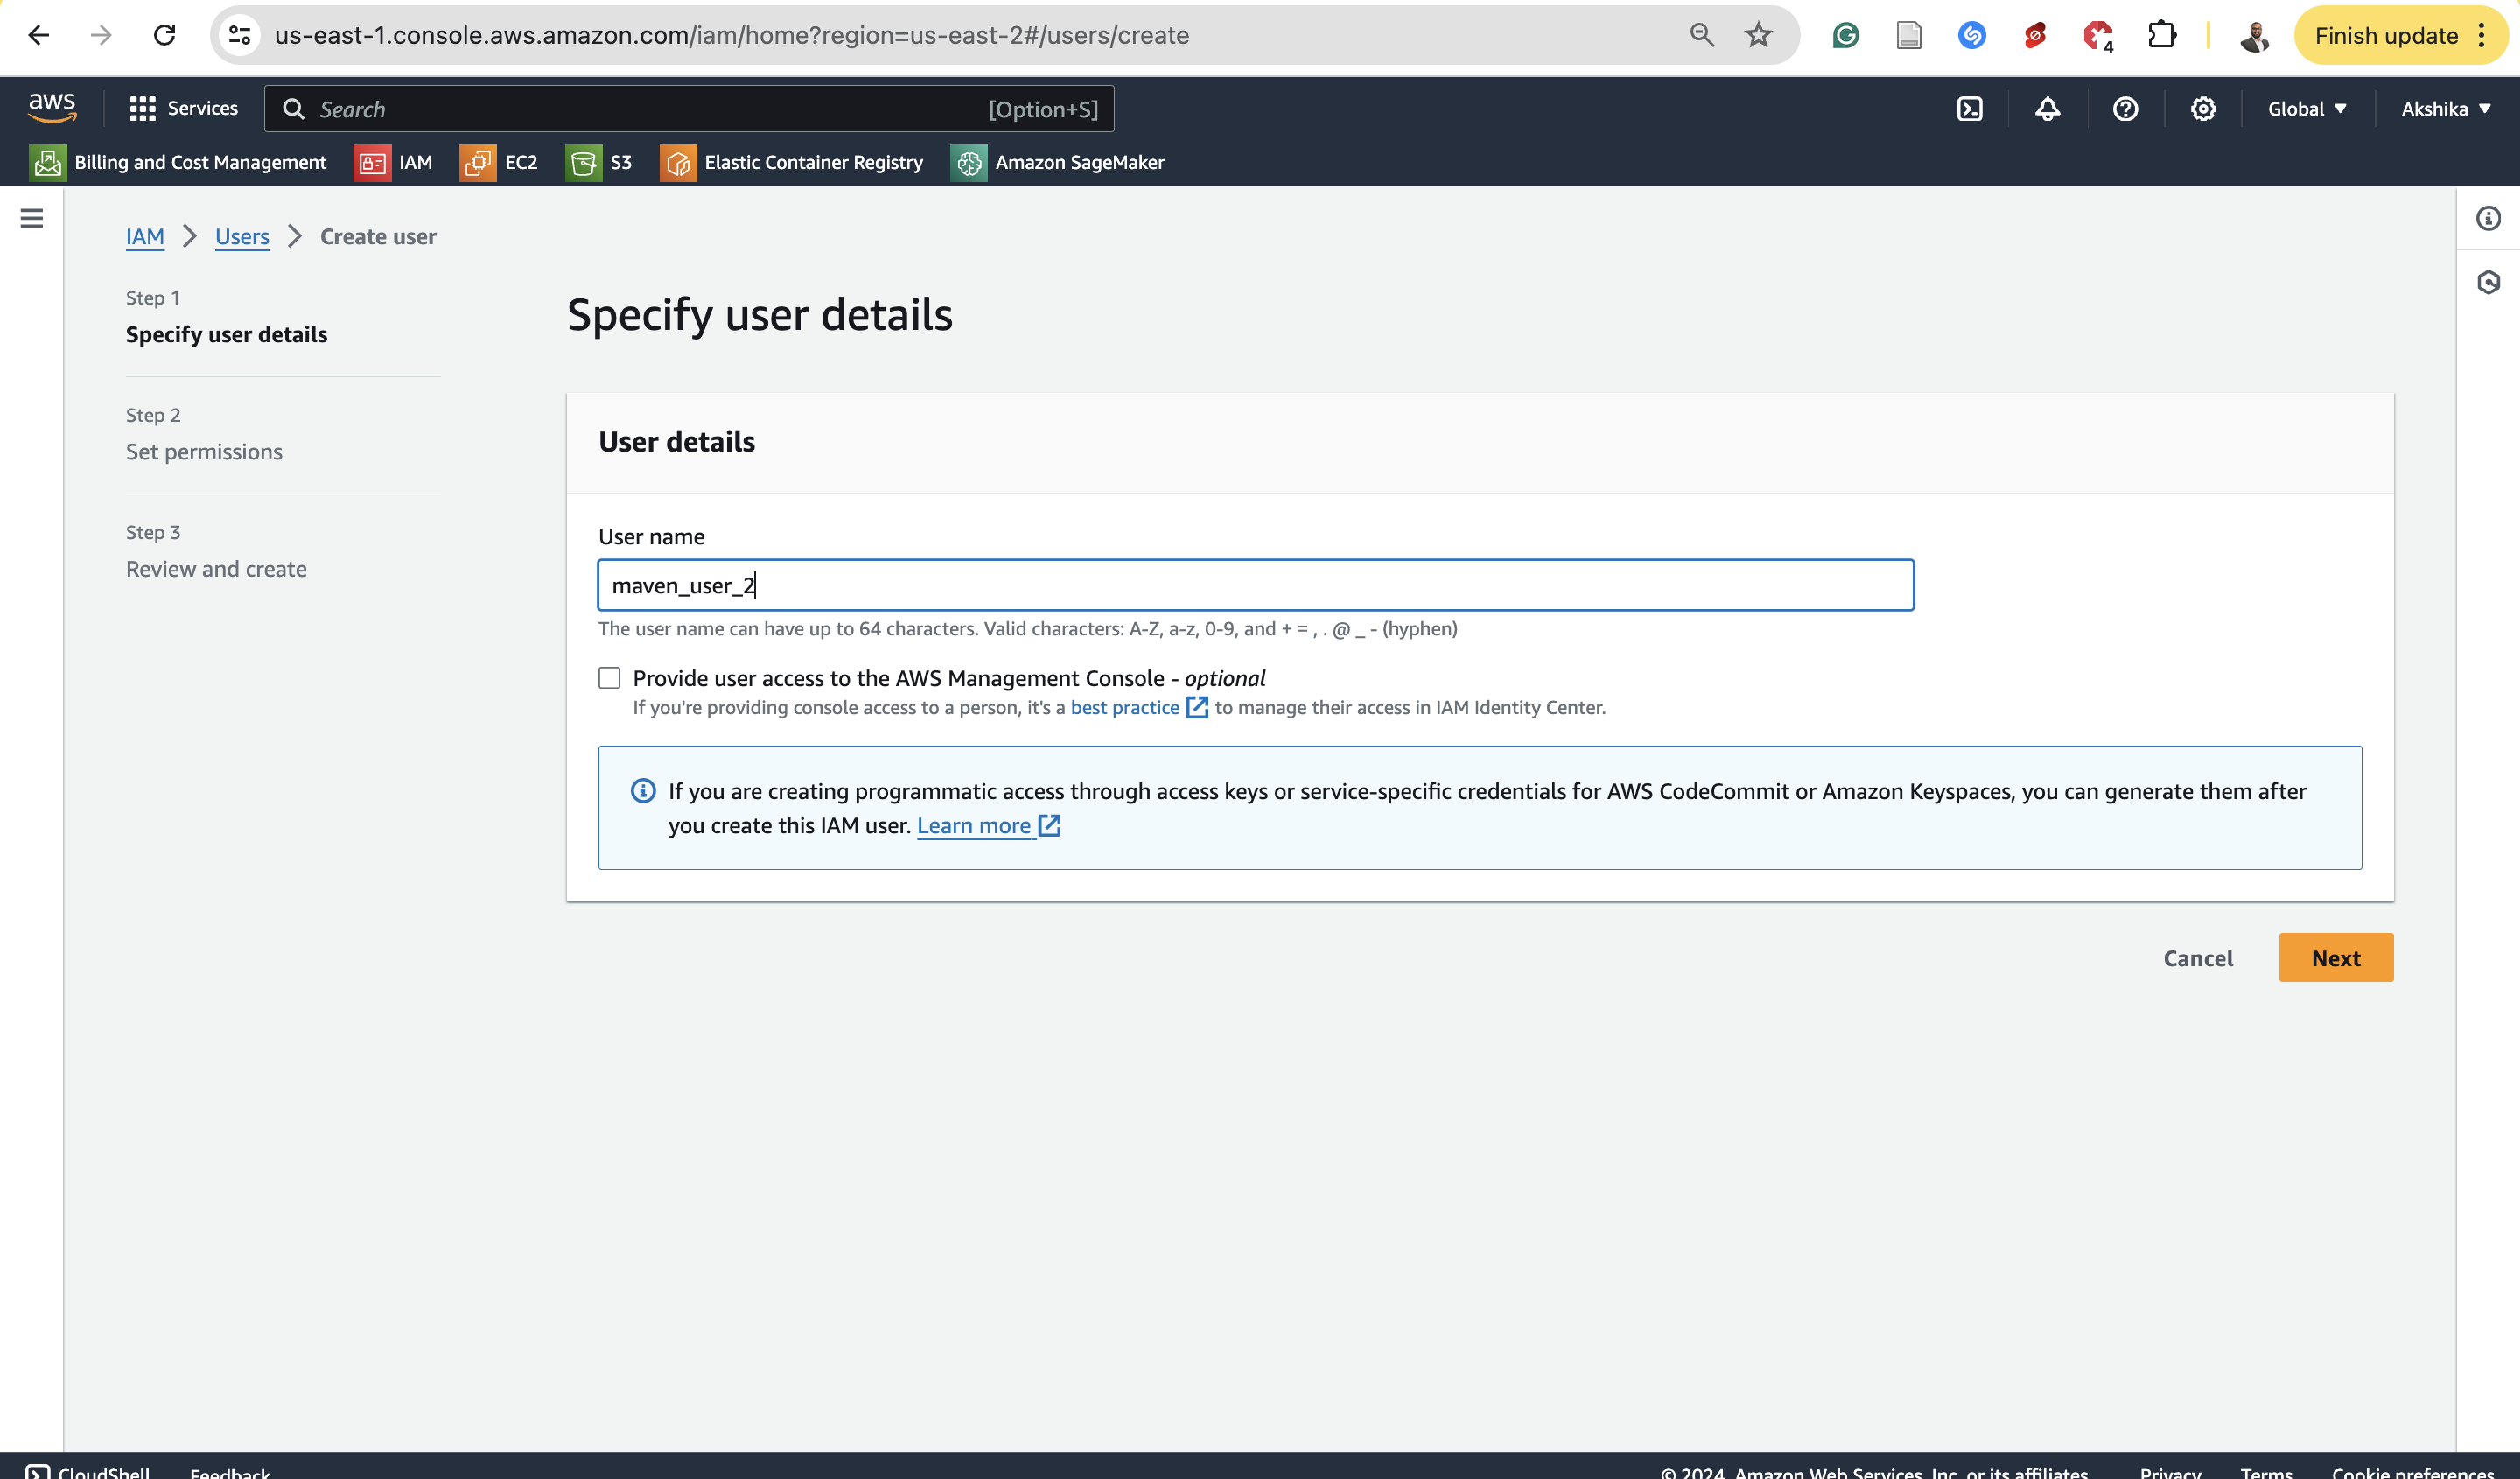Click the Cancel button

pos(2197,958)
